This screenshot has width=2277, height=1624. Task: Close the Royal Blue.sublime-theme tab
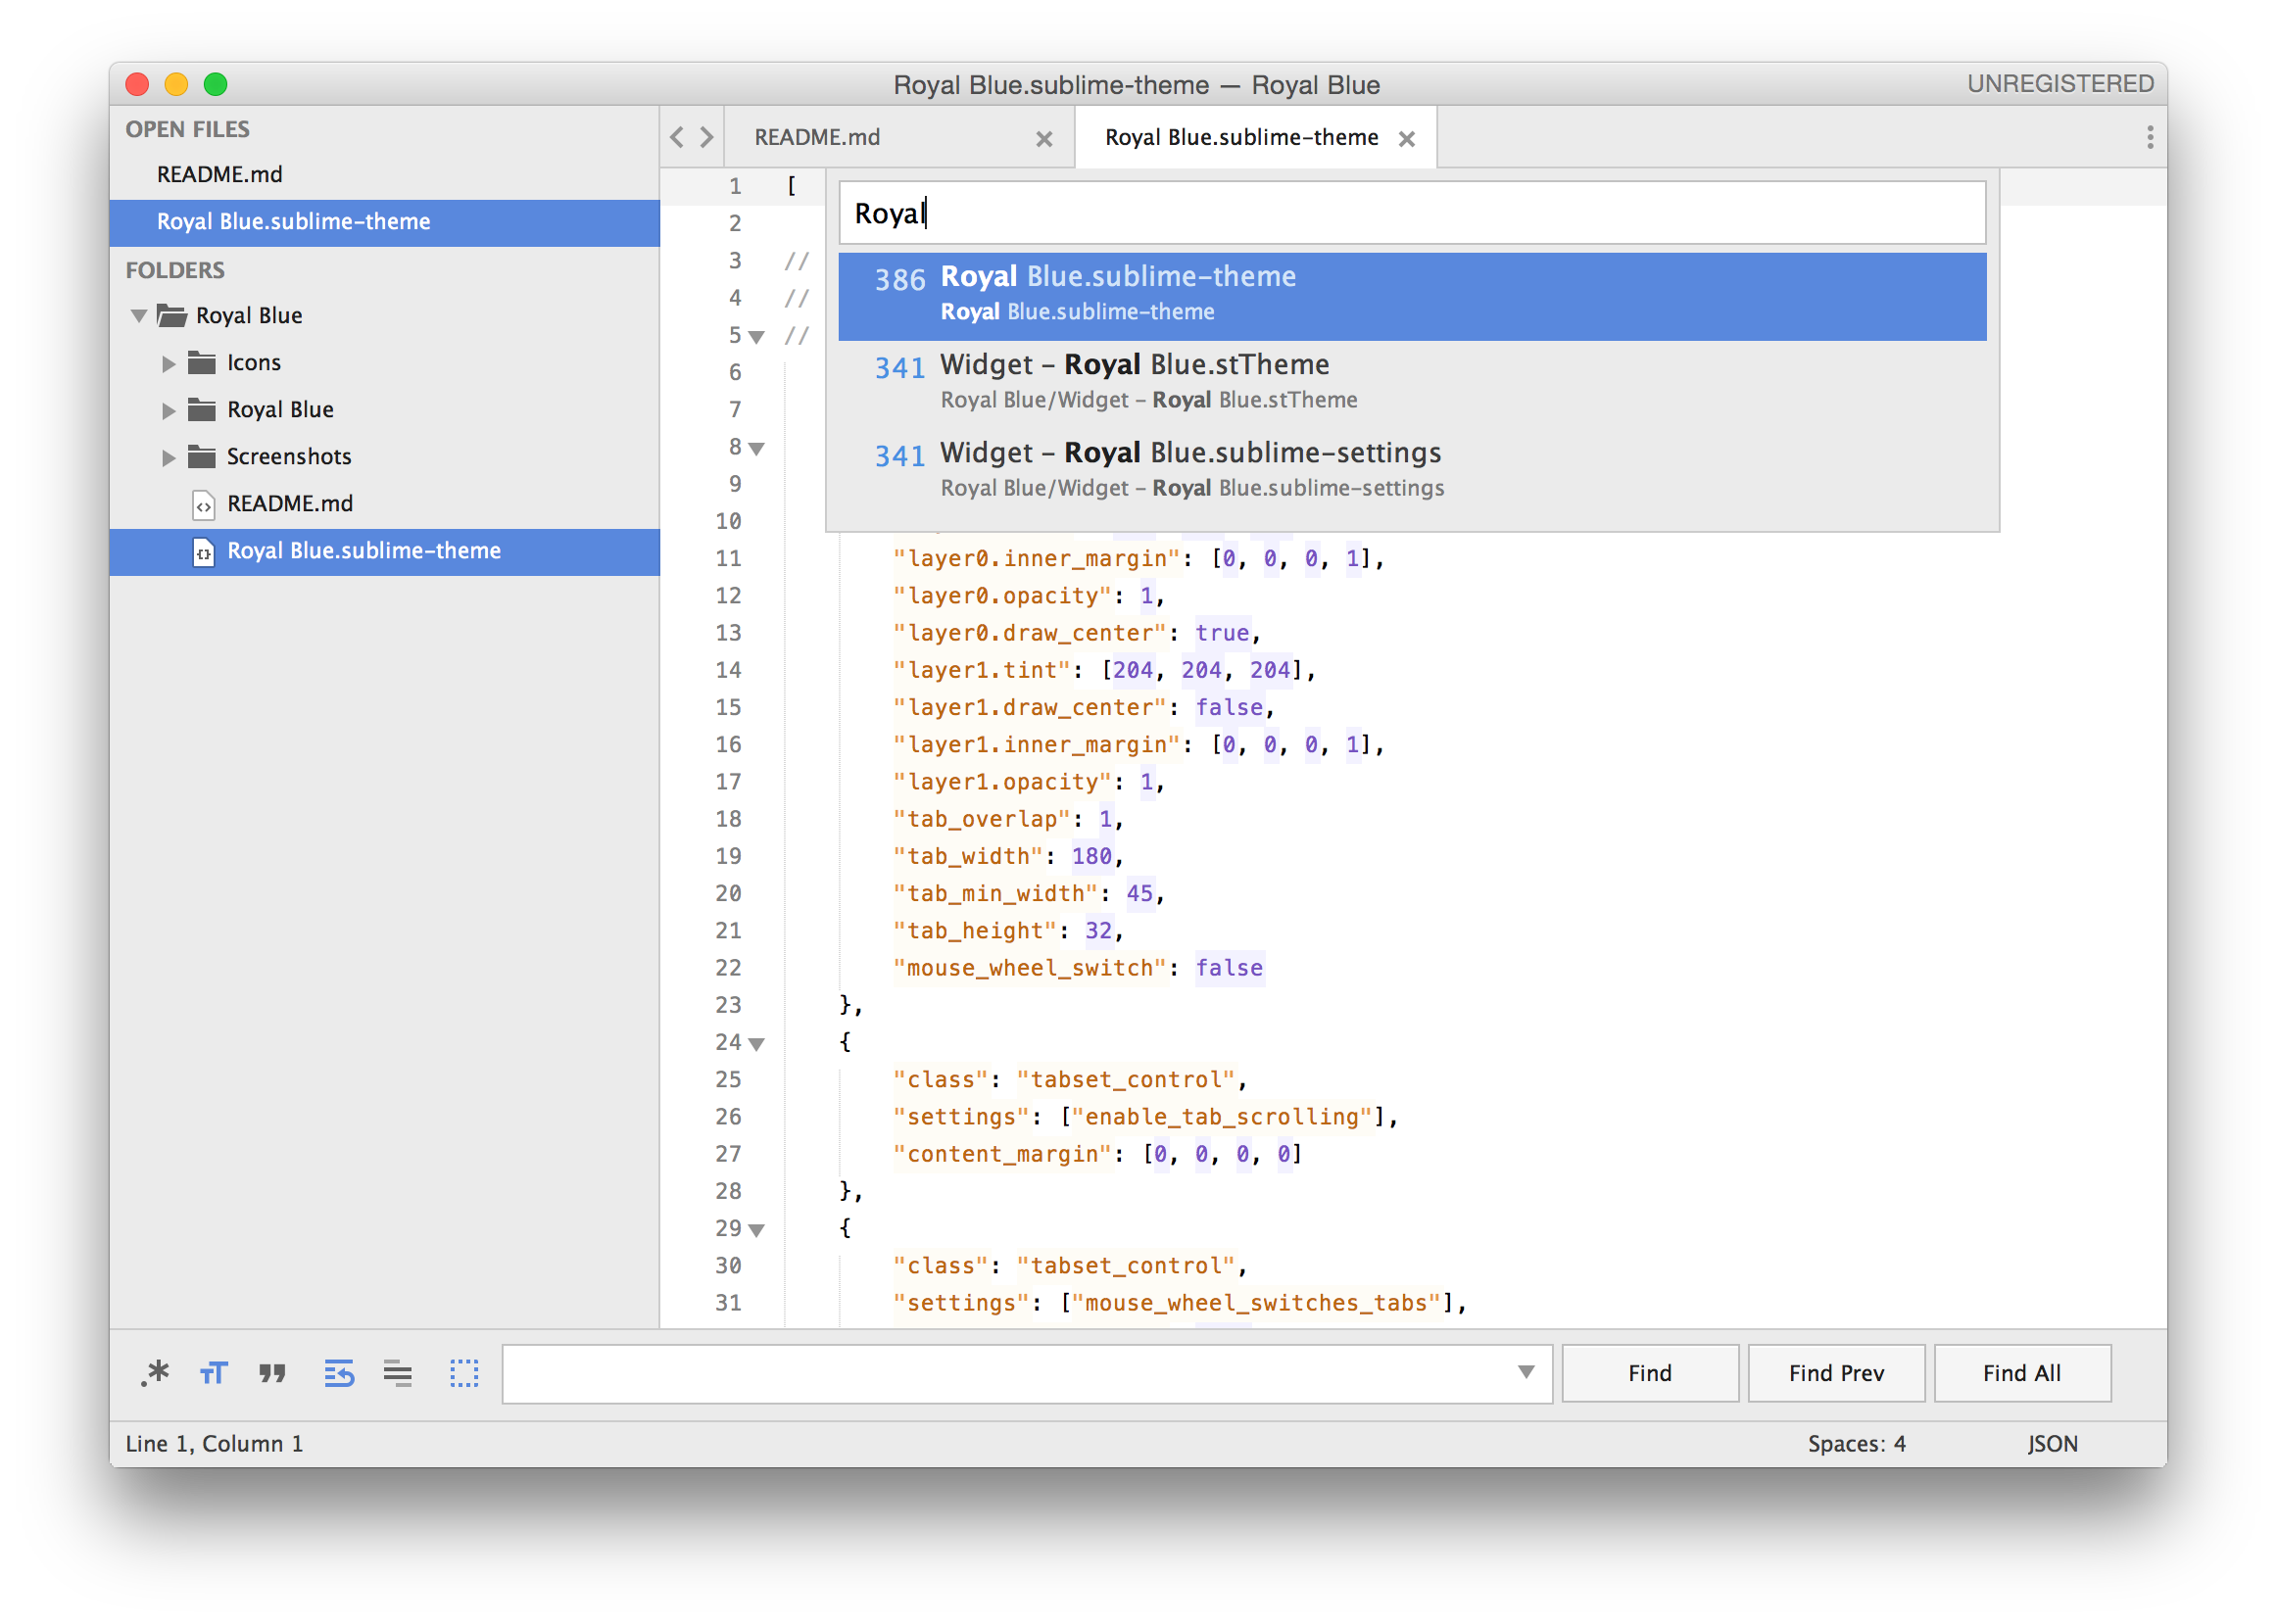tap(1406, 139)
